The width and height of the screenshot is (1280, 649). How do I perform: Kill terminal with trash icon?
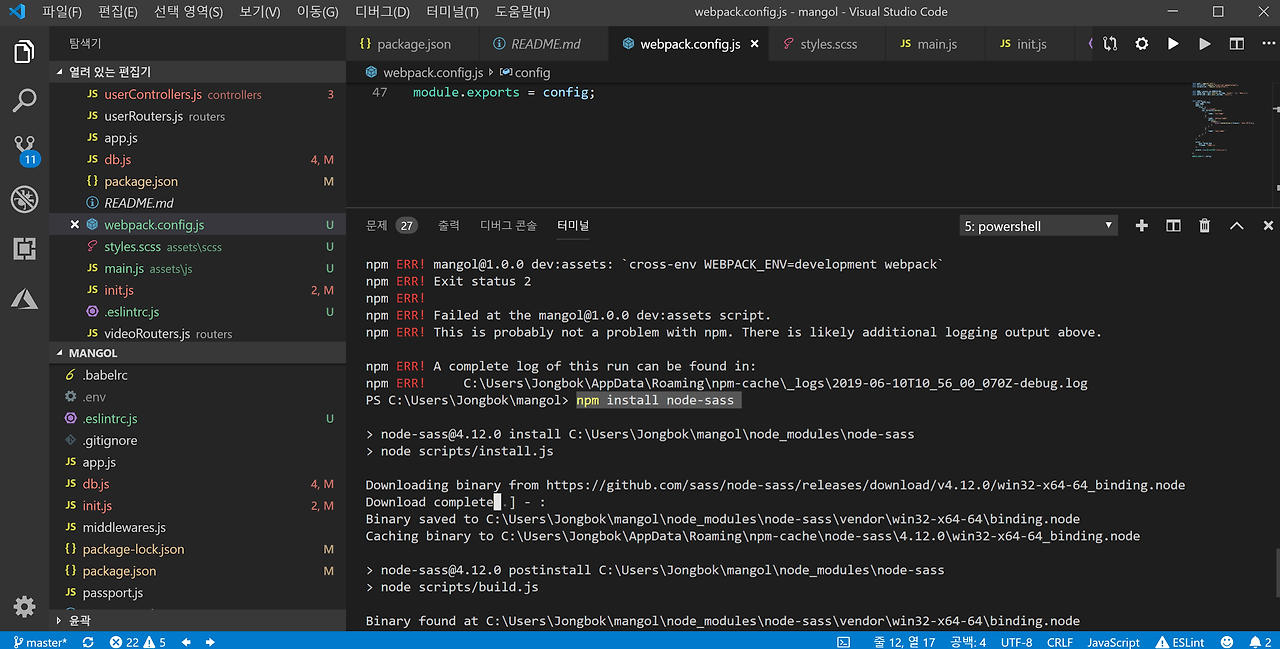(1205, 226)
